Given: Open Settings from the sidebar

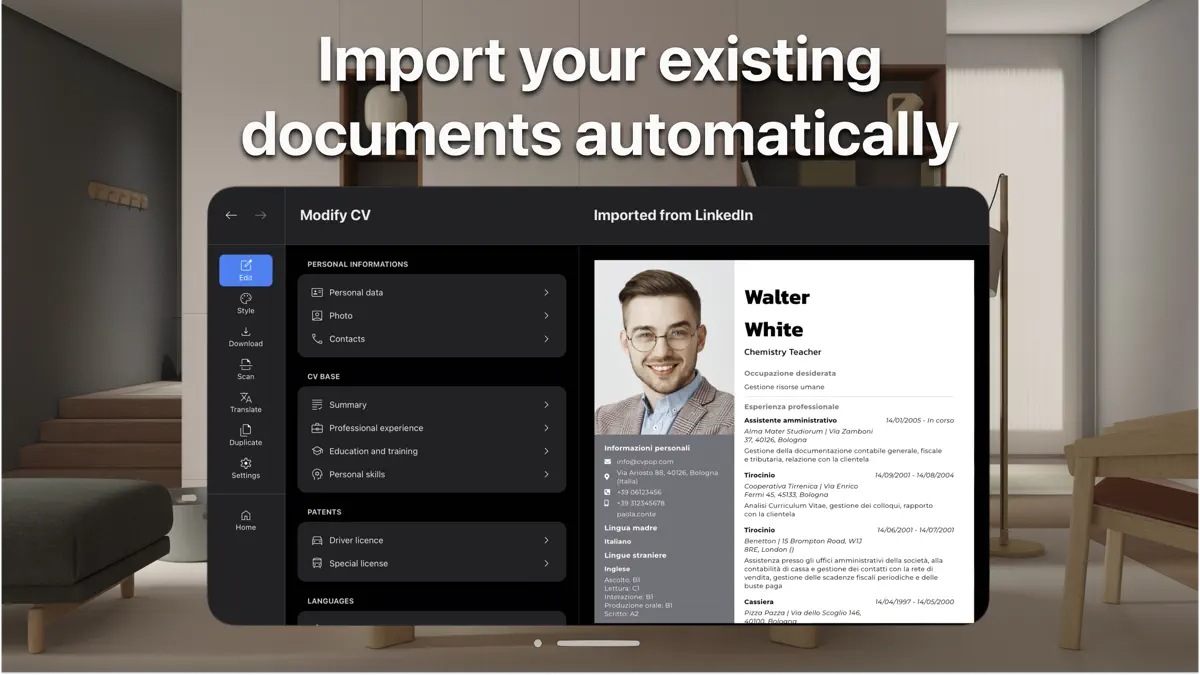Looking at the screenshot, I should coord(245,468).
